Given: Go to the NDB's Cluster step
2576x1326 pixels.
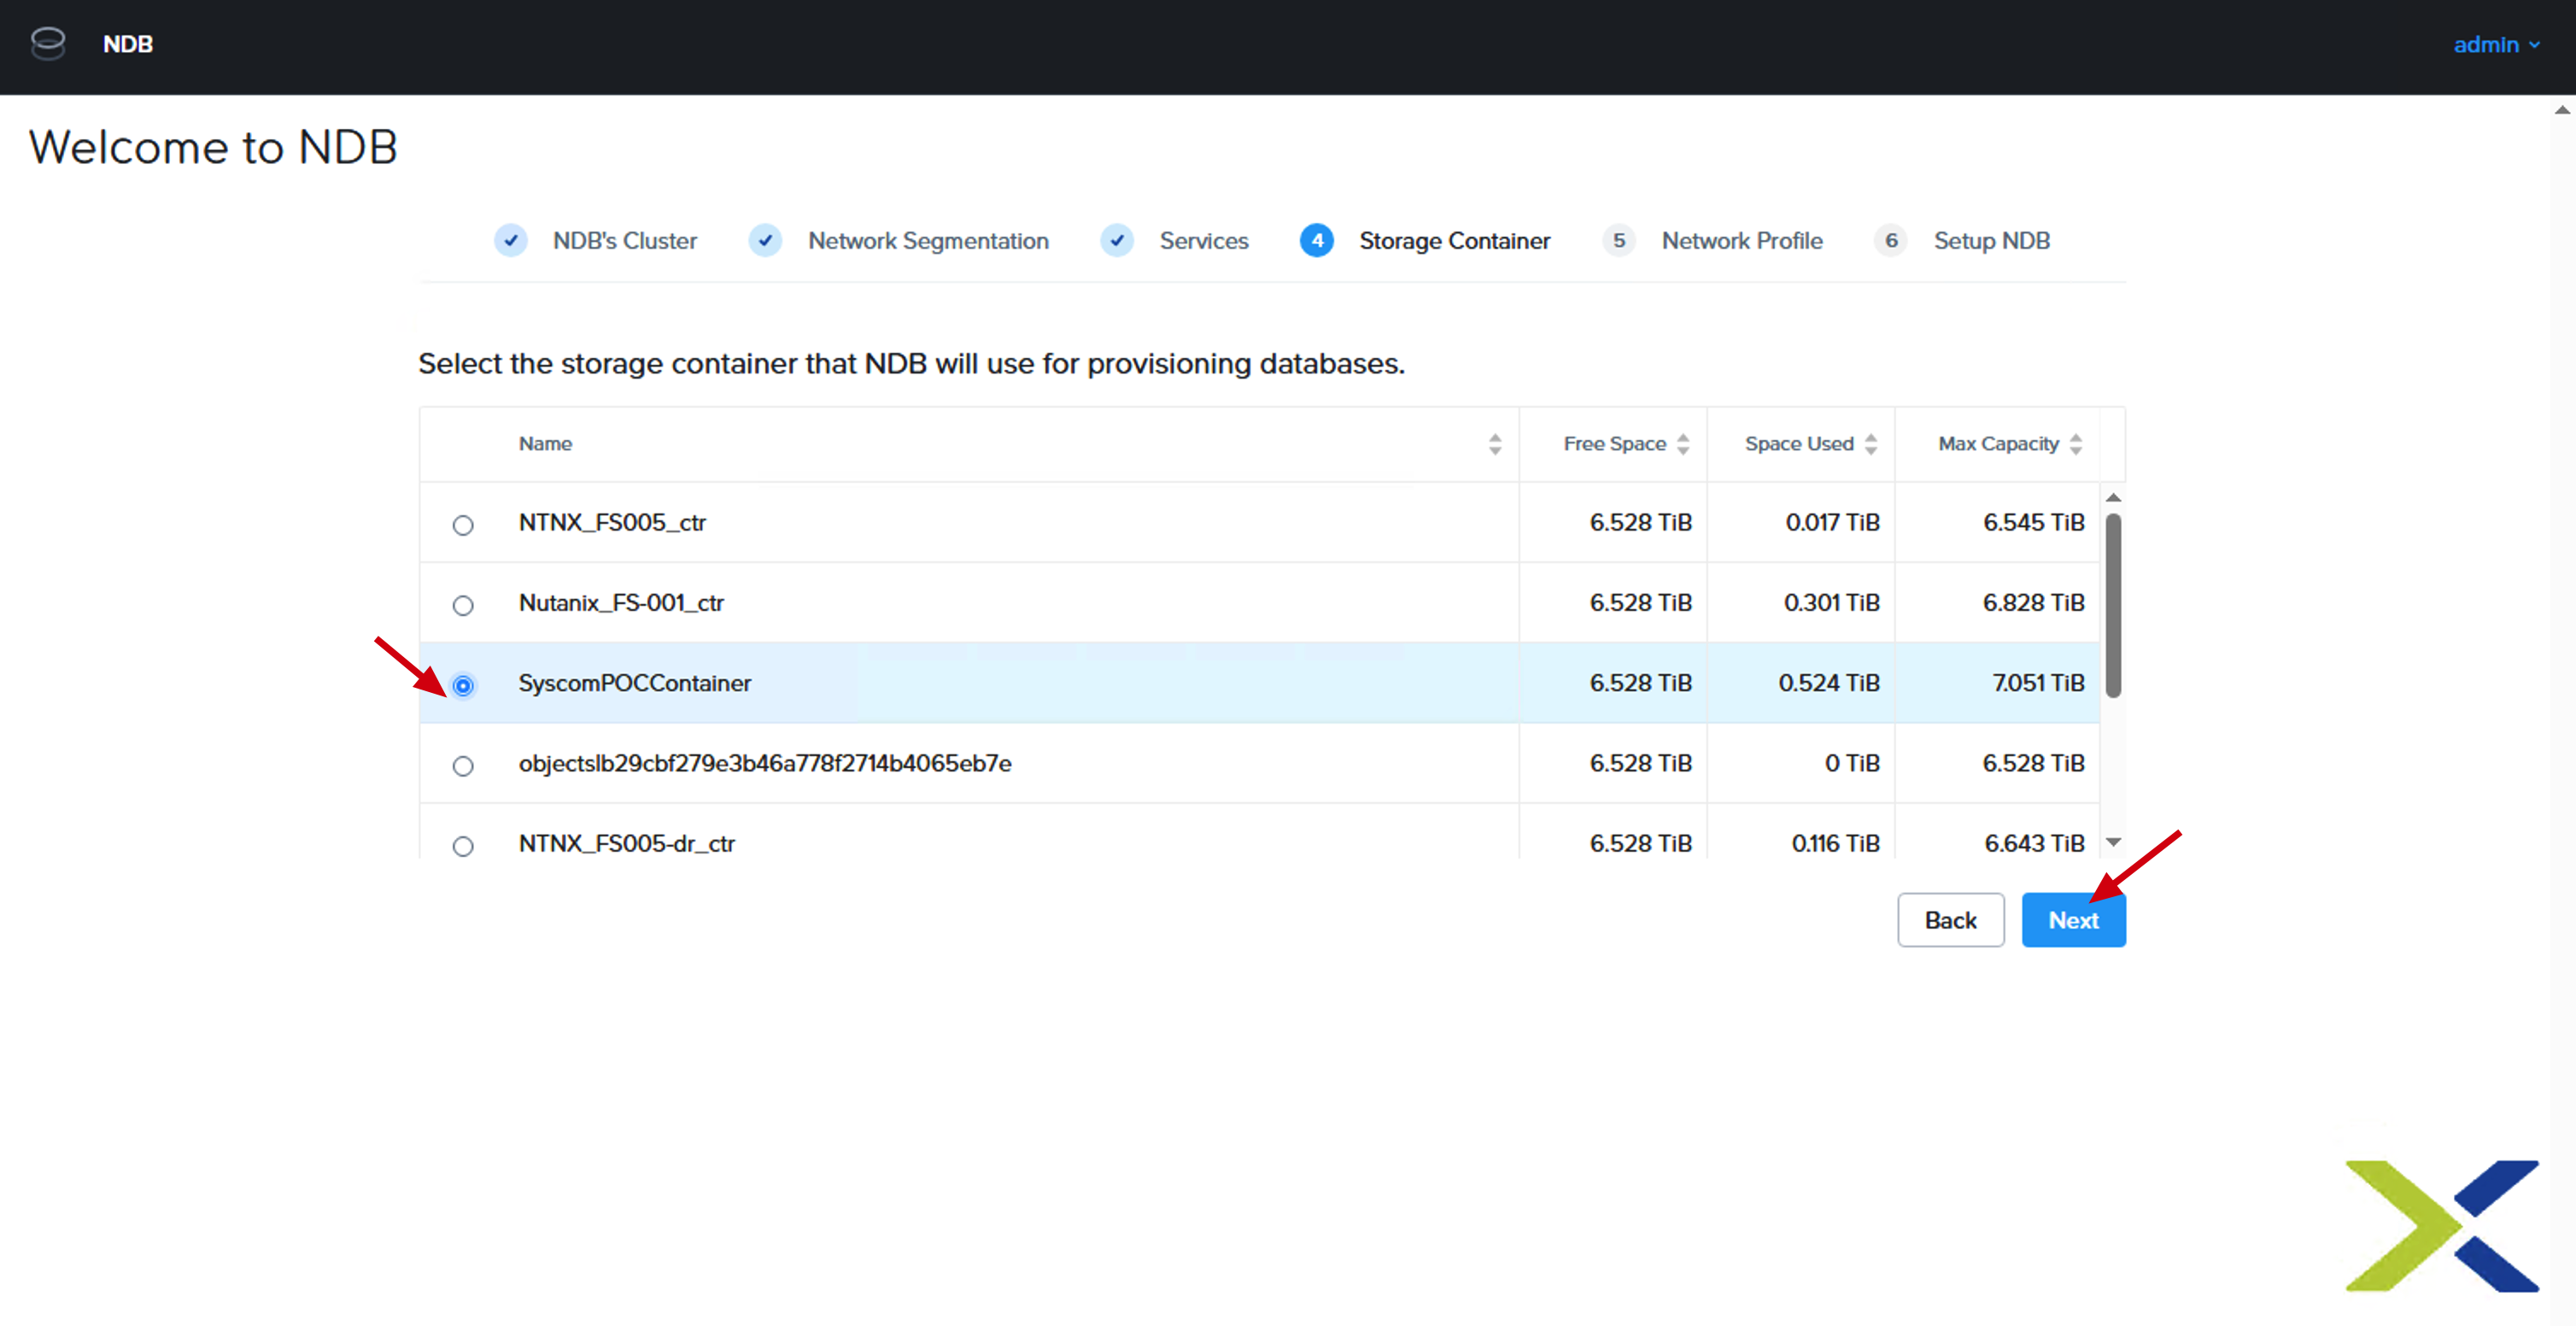Looking at the screenshot, I should tap(624, 241).
